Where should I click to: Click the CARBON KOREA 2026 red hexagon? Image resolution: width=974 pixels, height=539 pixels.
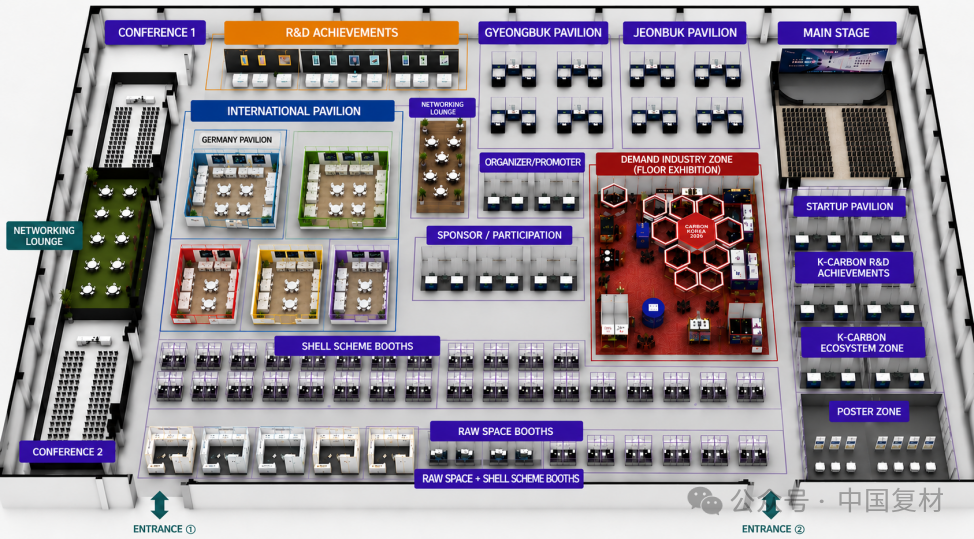(696, 231)
